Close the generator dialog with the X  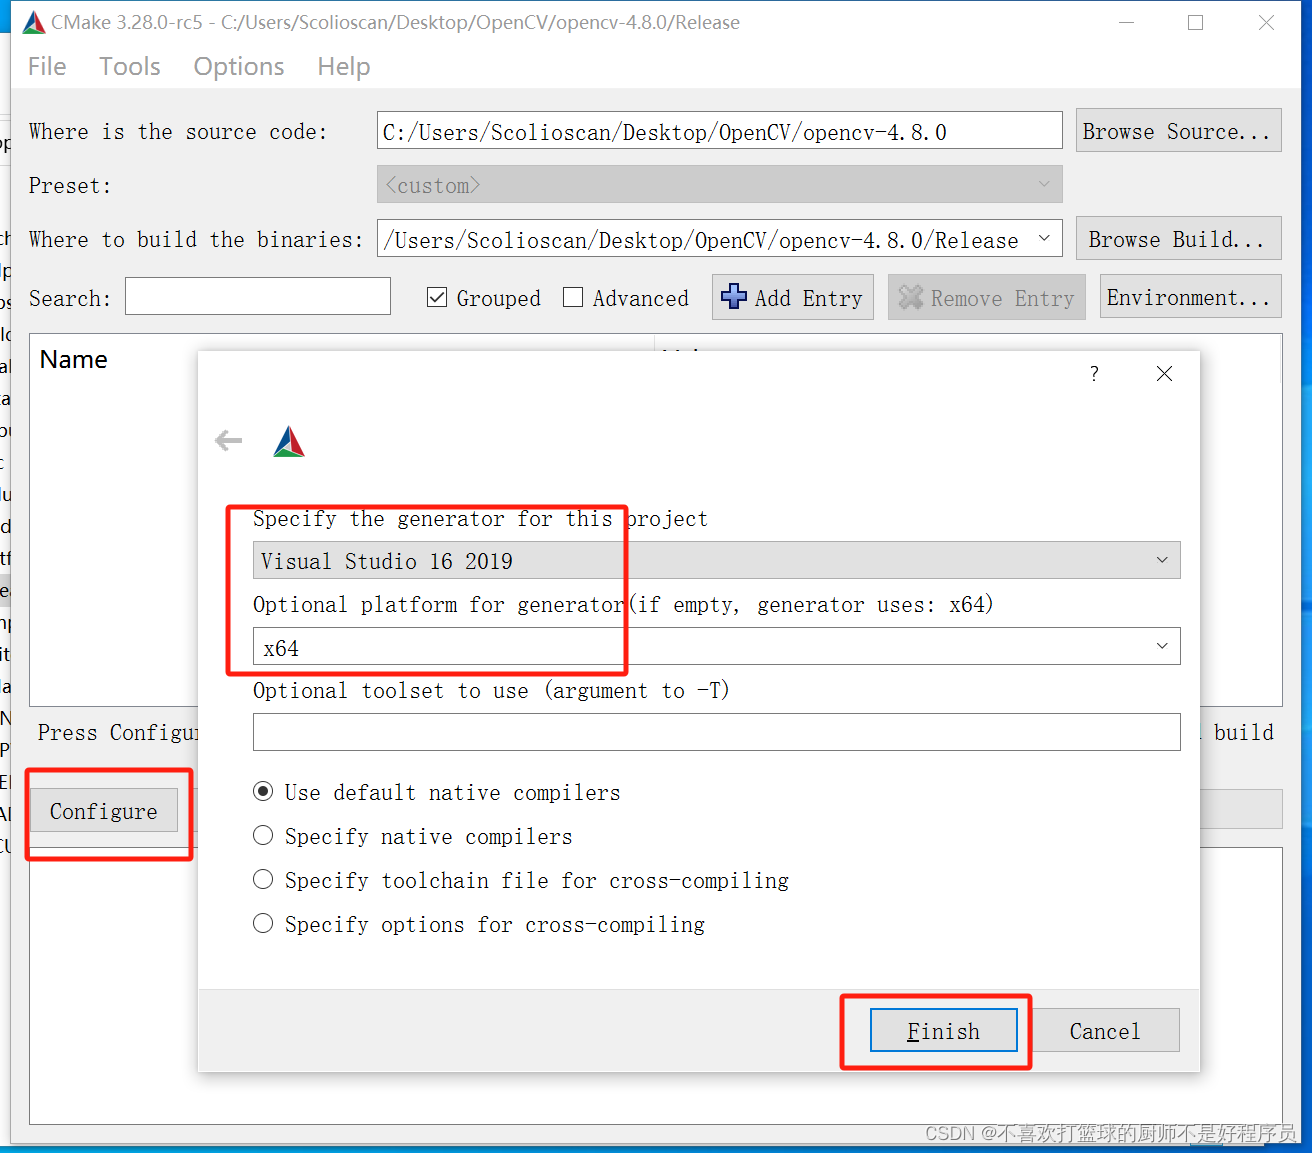coord(1164,373)
